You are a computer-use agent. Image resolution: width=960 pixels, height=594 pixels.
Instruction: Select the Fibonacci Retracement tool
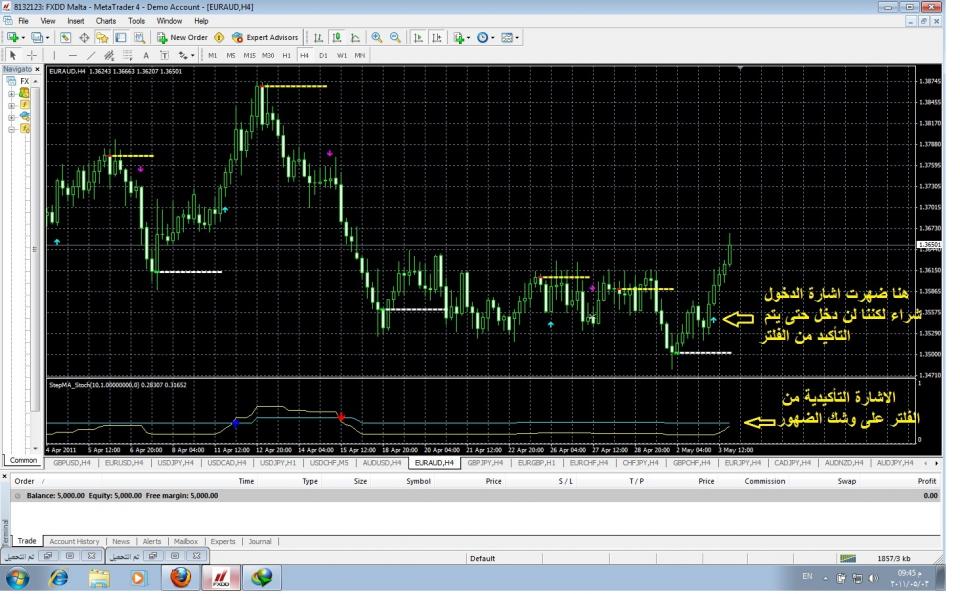point(127,55)
